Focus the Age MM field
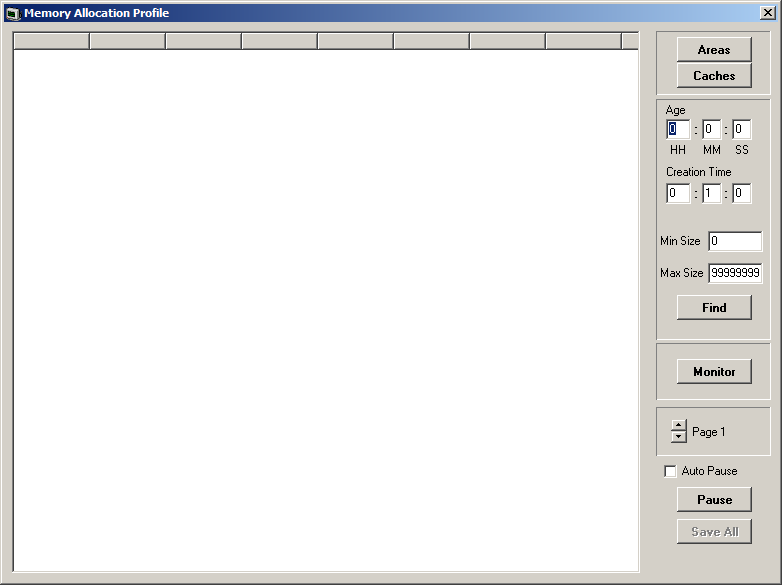The image size is (782, 585). tap(711, 129)
